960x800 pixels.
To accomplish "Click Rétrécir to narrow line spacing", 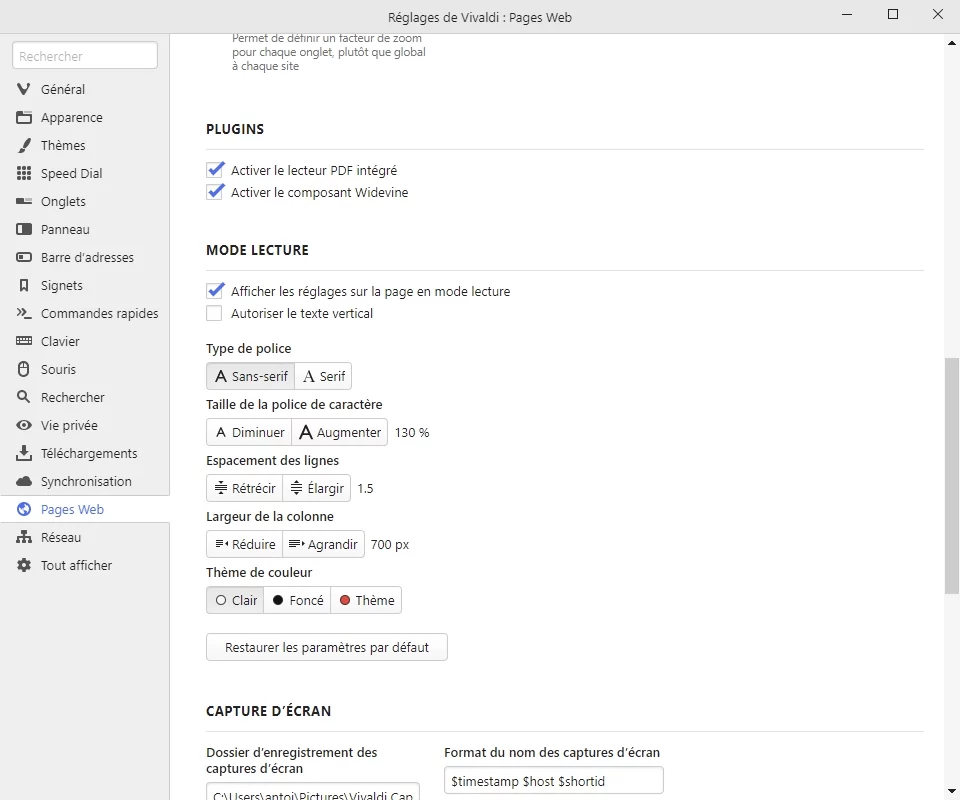I will tap(244, 488).
